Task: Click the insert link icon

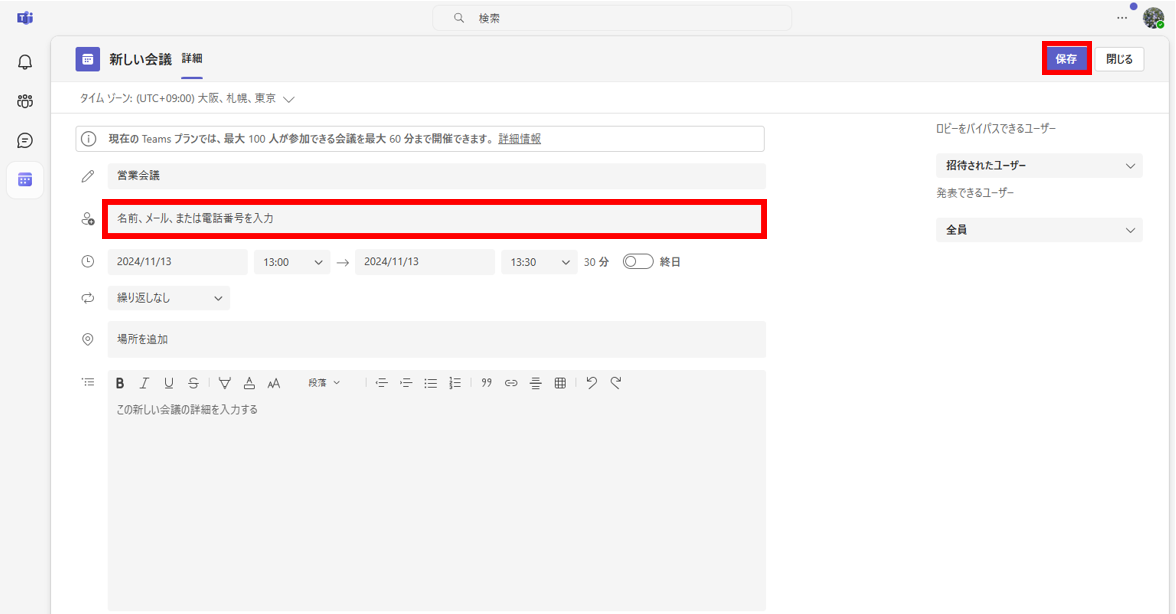Action: tap(511, 383)
